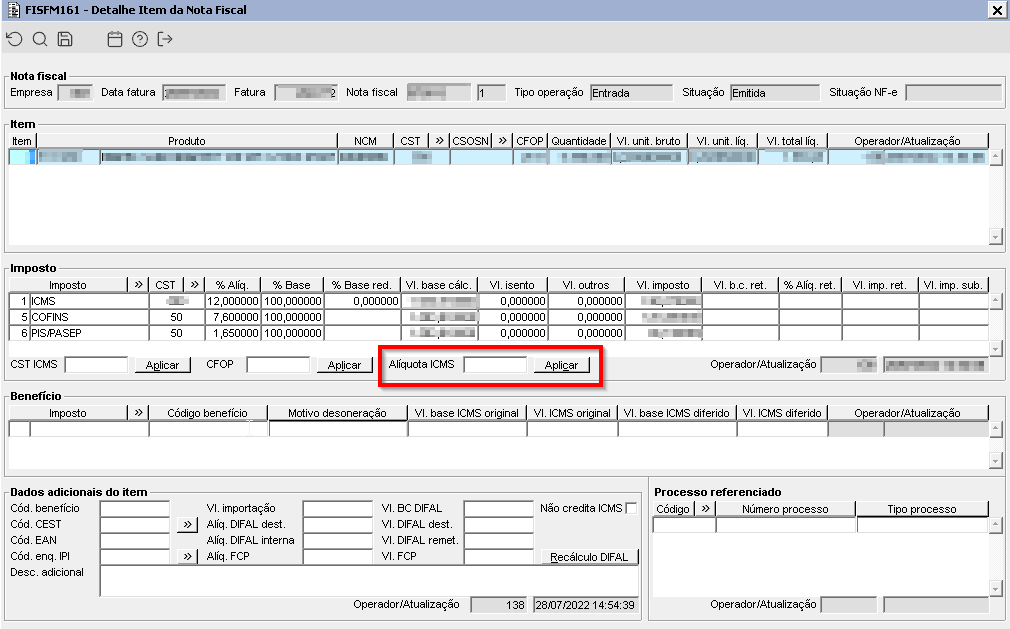This screenshot has width=1010, height=629.
Task: Click the Recálculo DIFAL button
Action: 589,557
